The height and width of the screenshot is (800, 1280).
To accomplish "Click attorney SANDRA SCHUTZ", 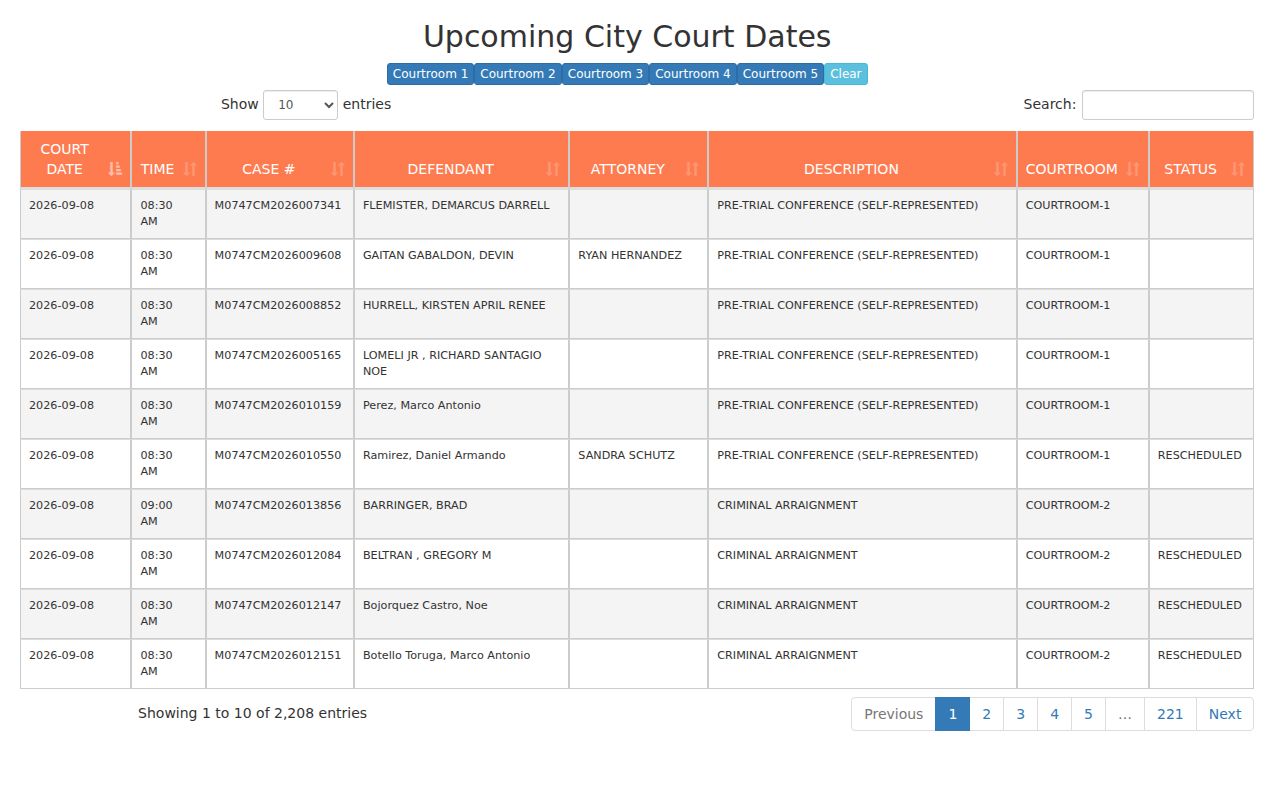I will pyautogui.click(x=626, y=455).
